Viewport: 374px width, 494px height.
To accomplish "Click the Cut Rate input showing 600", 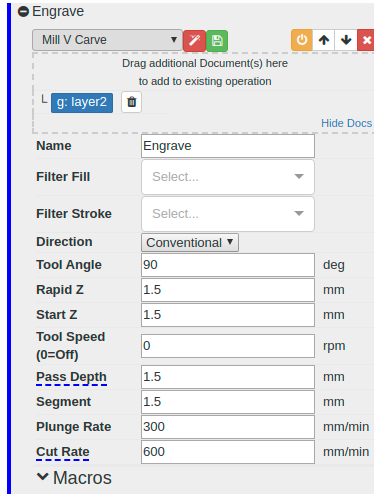I will [228, 452].
